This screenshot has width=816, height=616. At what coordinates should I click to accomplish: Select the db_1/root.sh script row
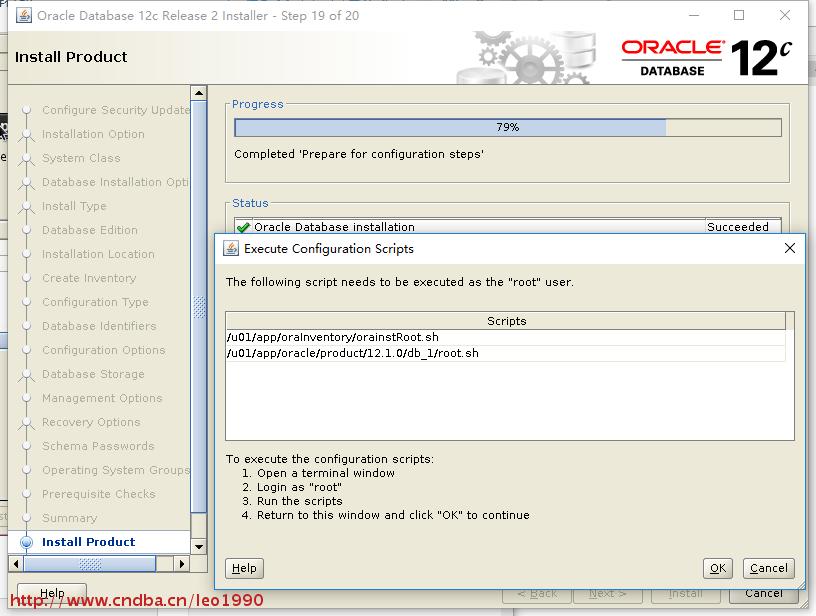pos(505,353)
